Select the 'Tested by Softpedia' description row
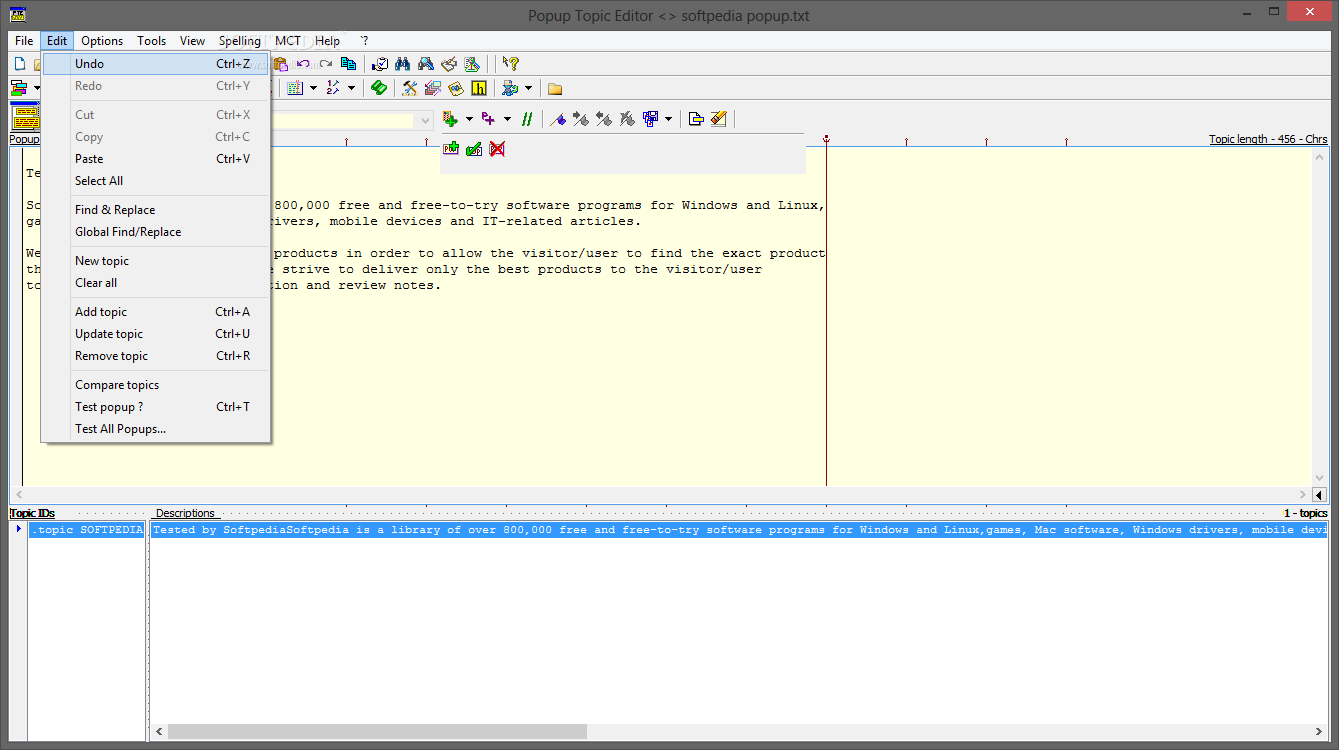 [739, 530]
